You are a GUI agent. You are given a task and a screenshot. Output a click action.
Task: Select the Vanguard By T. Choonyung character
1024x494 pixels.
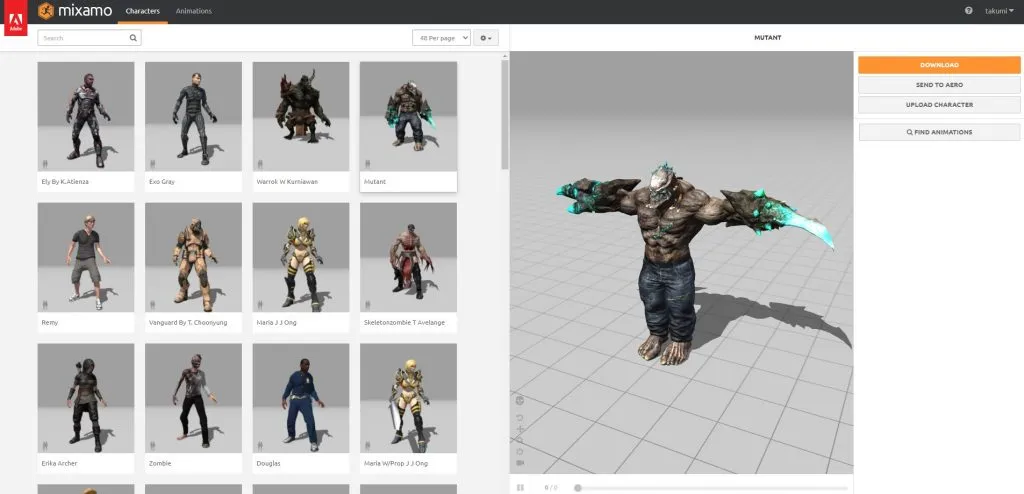(x=193, y=267)
